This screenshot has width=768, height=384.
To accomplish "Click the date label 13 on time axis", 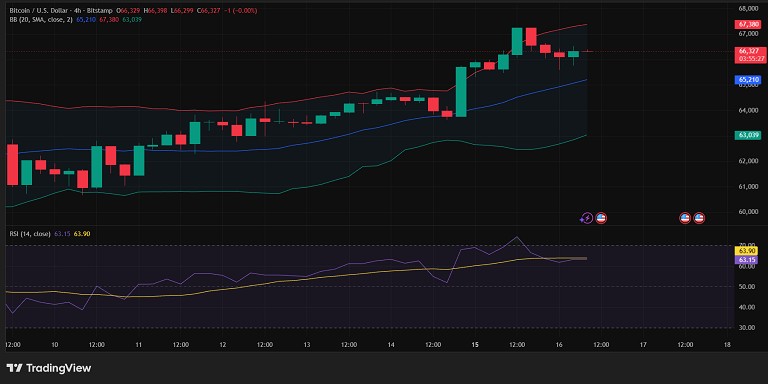I will coord(307,345).
